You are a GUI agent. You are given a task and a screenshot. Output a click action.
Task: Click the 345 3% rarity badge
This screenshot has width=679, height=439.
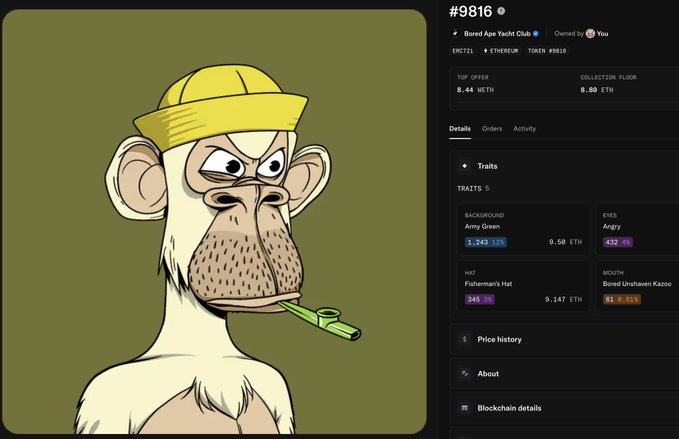coord(479,299)
